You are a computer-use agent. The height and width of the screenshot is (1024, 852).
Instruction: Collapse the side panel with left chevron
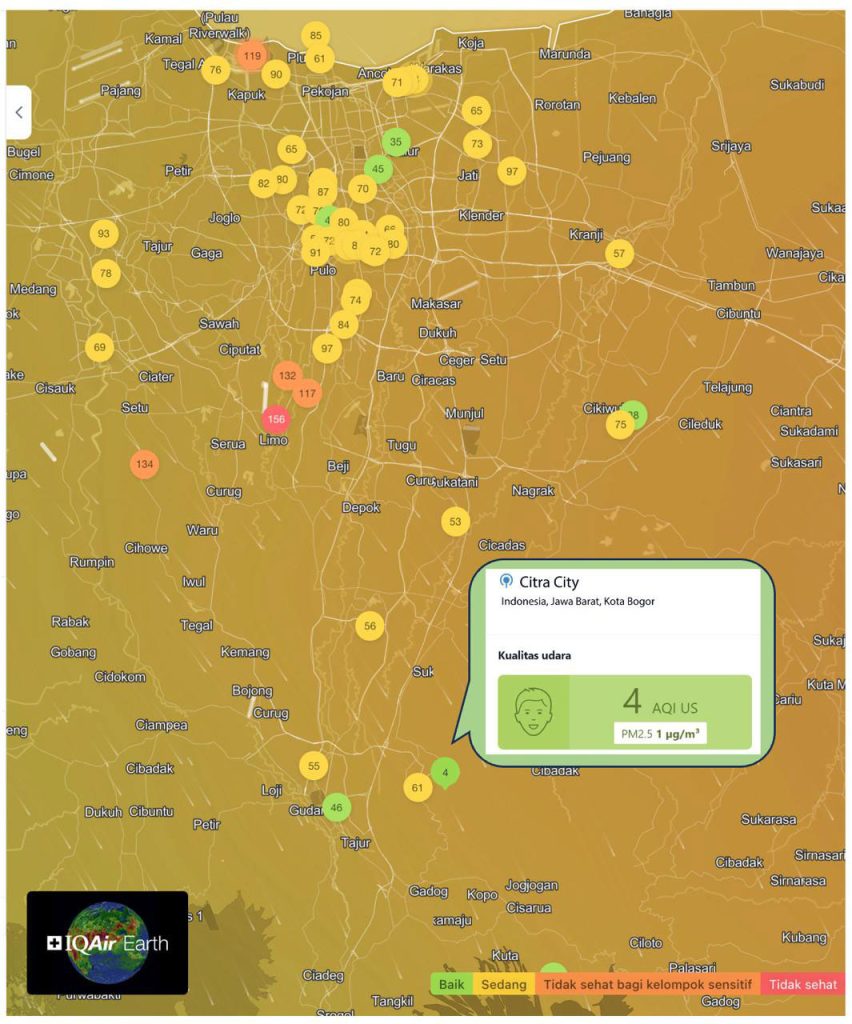pyautogui.click(x=18, y=113)
